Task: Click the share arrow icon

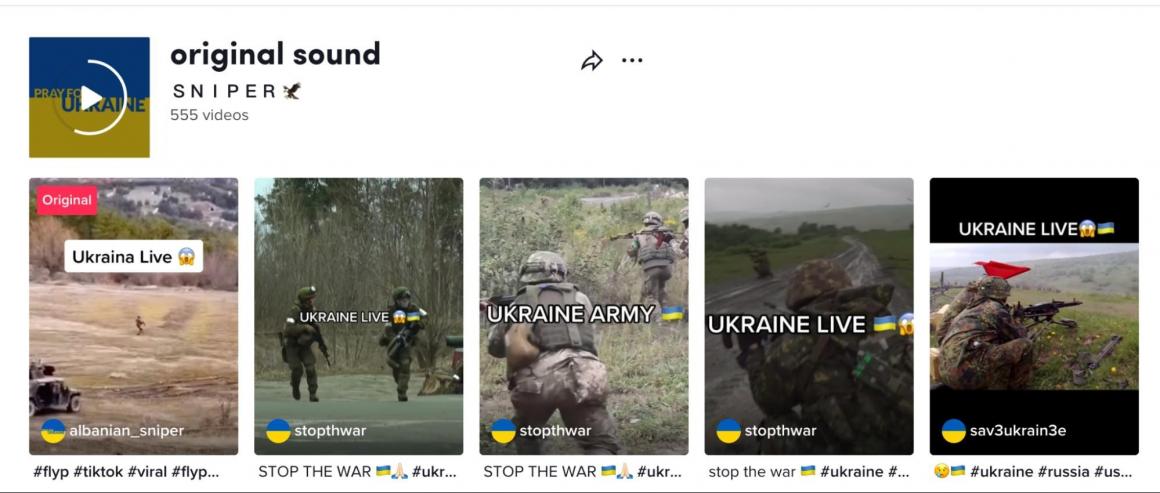Action: pyautogui.click(x=591, y=61)
